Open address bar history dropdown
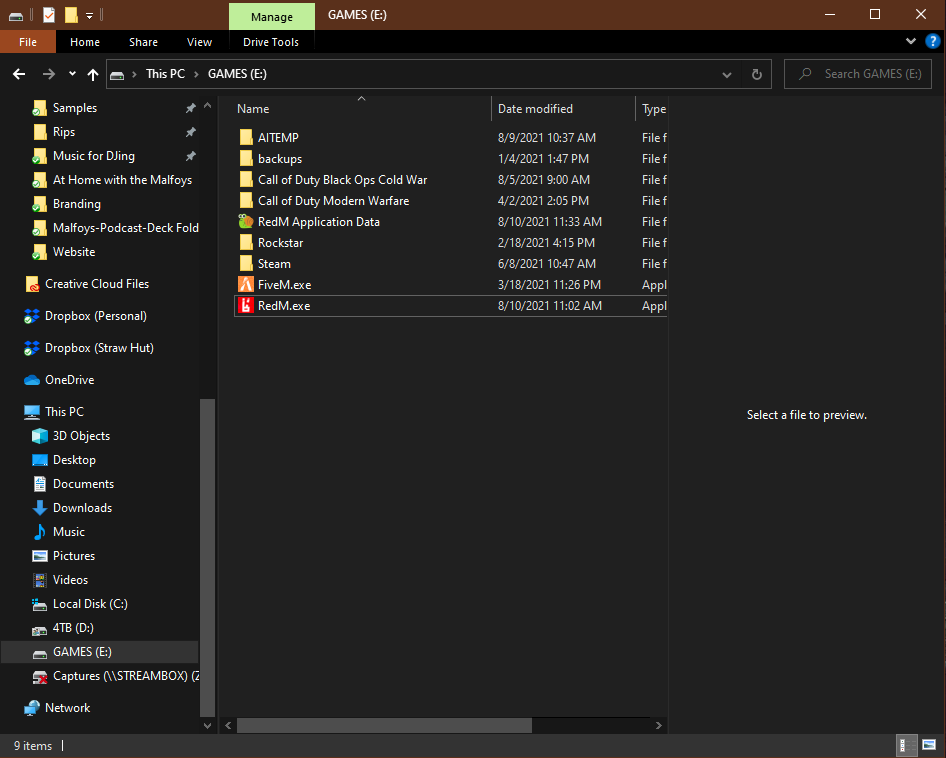The width and height of the screenshot is (946, 758). [727, 74]
